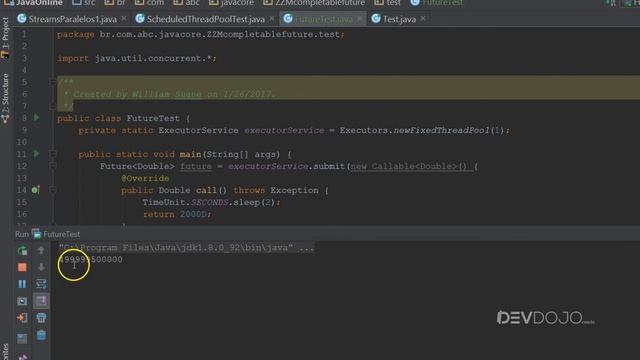Image resolution: width=640 pixels, height=360 pixels.
Task: Toggle soft-wrap in the console
Action: [41, 284]
